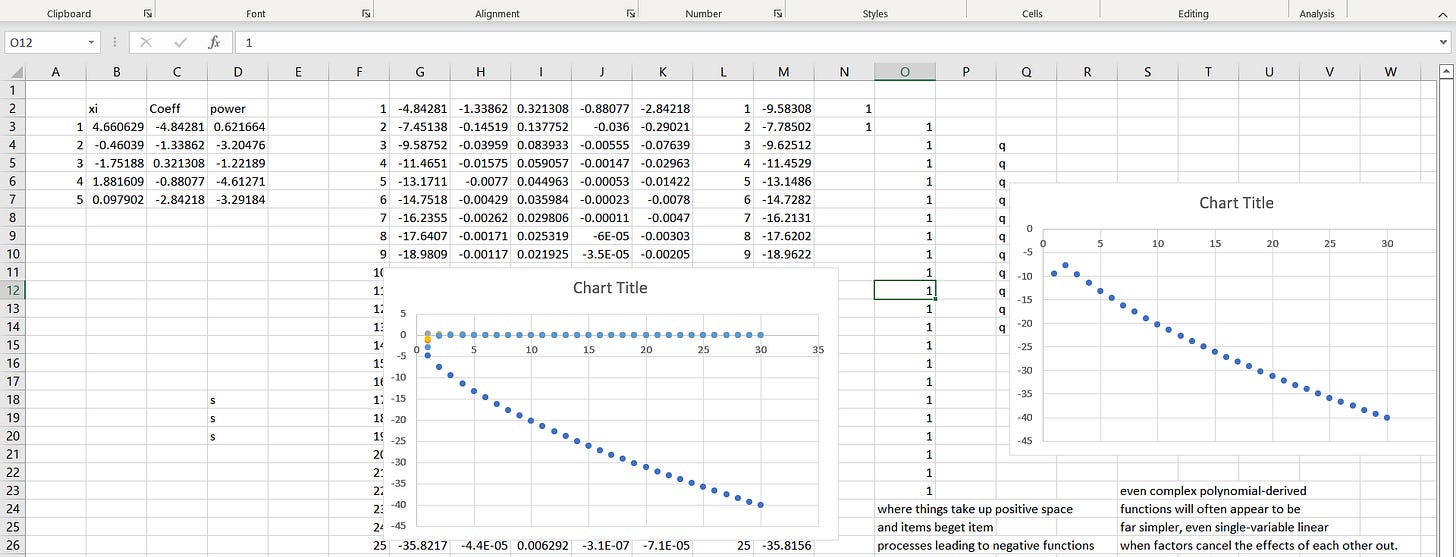1456x557 pixels.
Task: Select the cell containing 0.137752
Action: (541, 127)
